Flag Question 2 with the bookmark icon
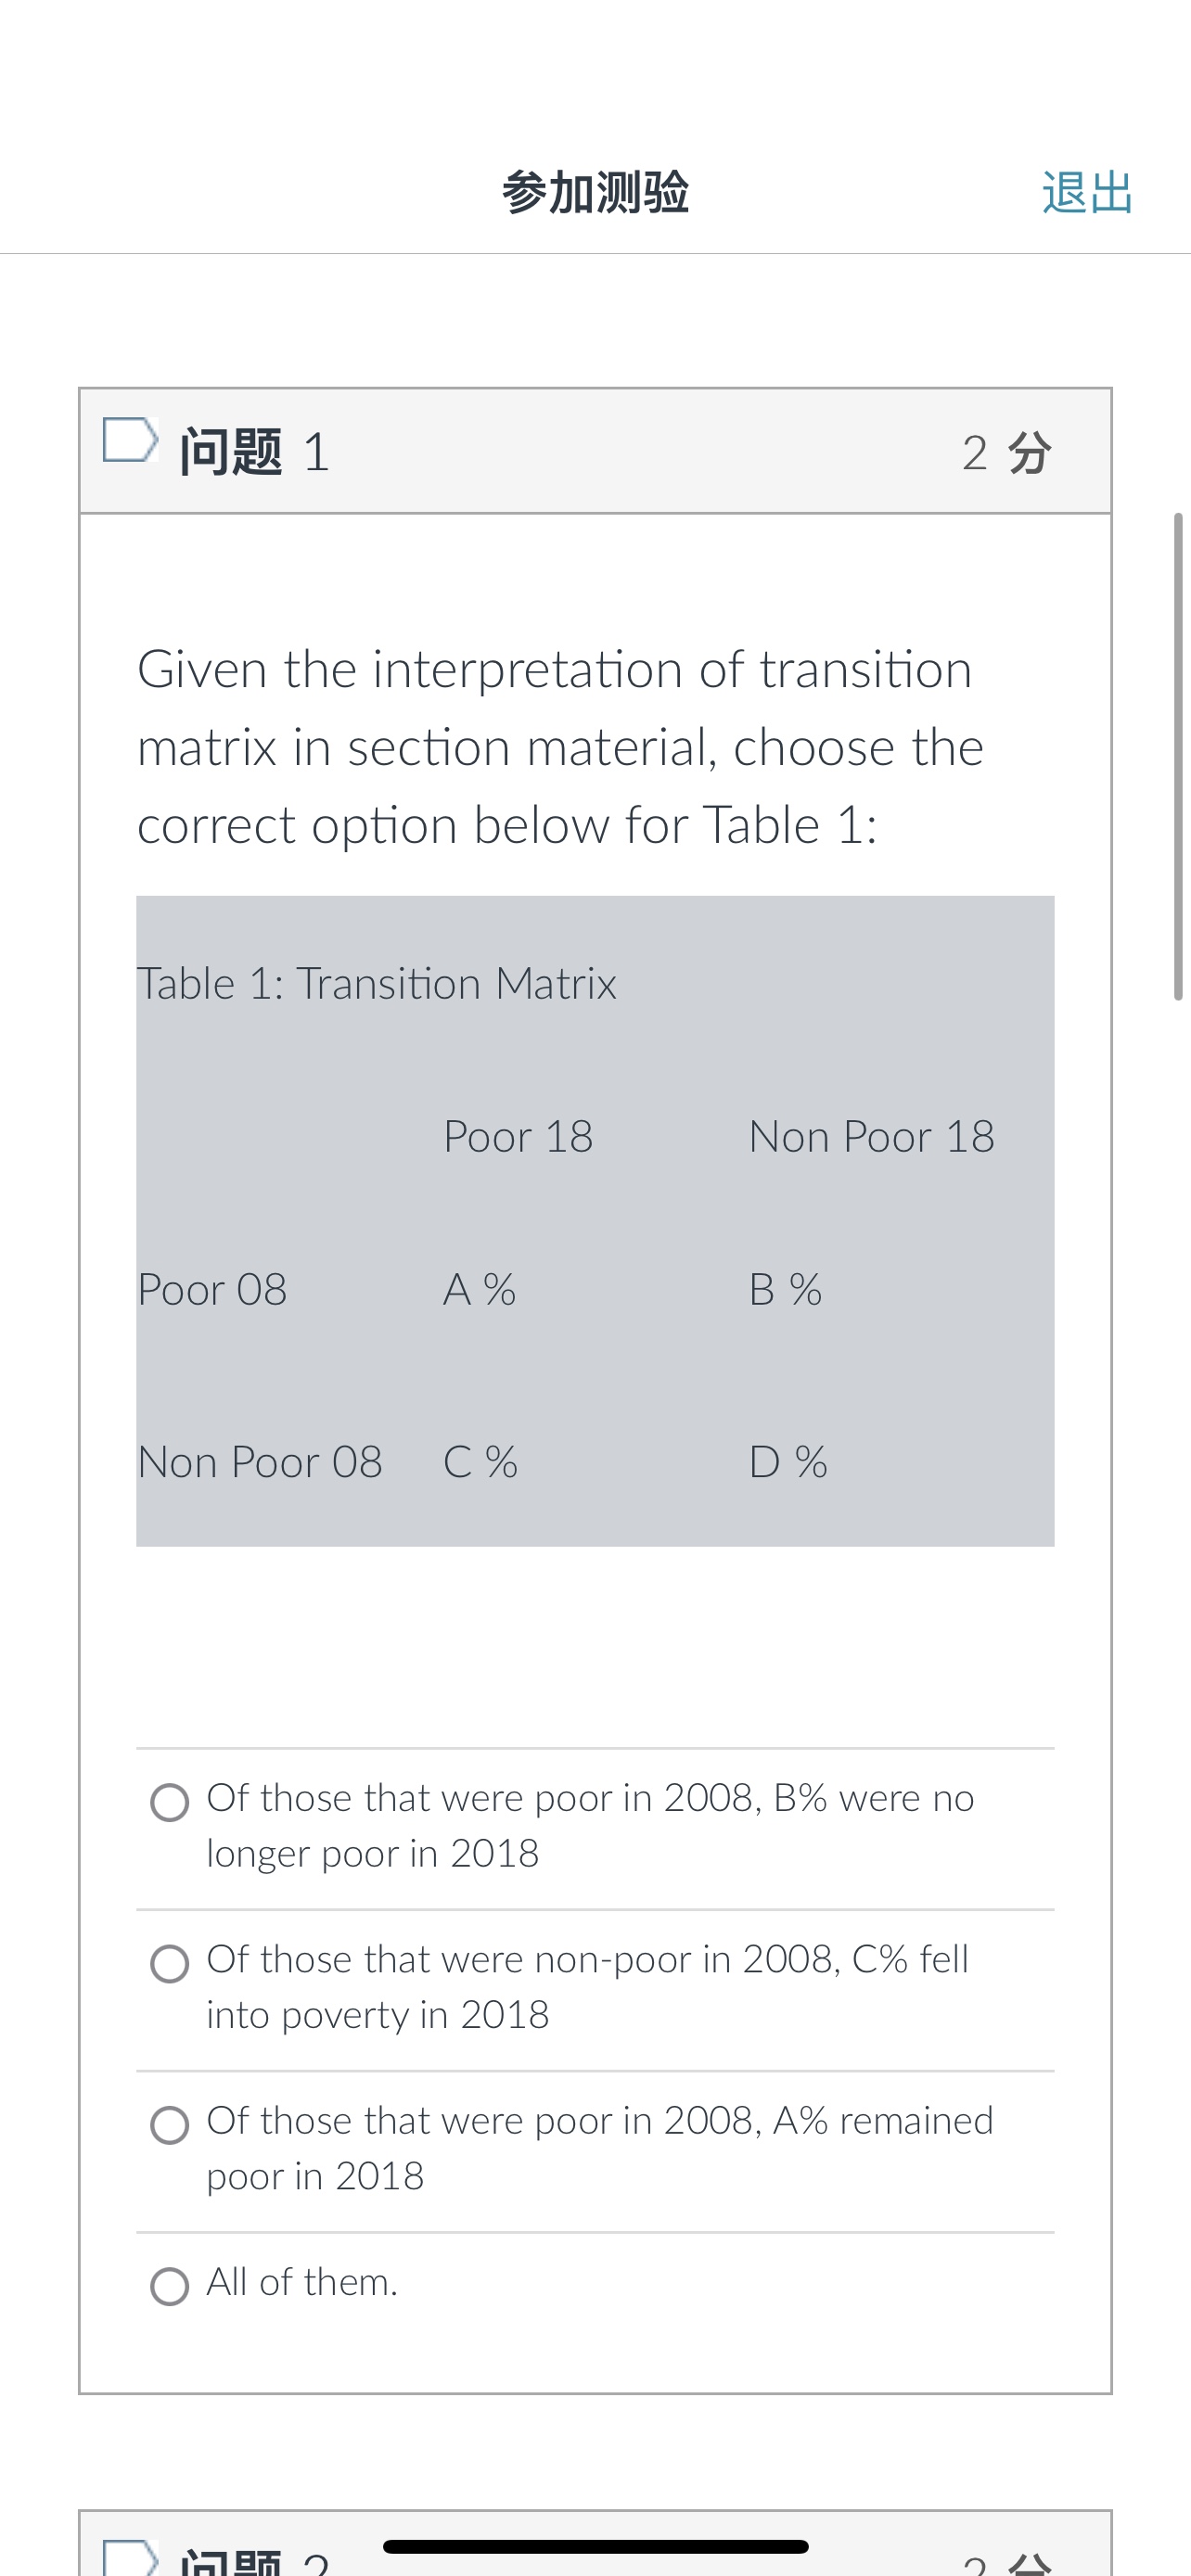This screenshot has height=2576, width=1191. pos(131,2560)
